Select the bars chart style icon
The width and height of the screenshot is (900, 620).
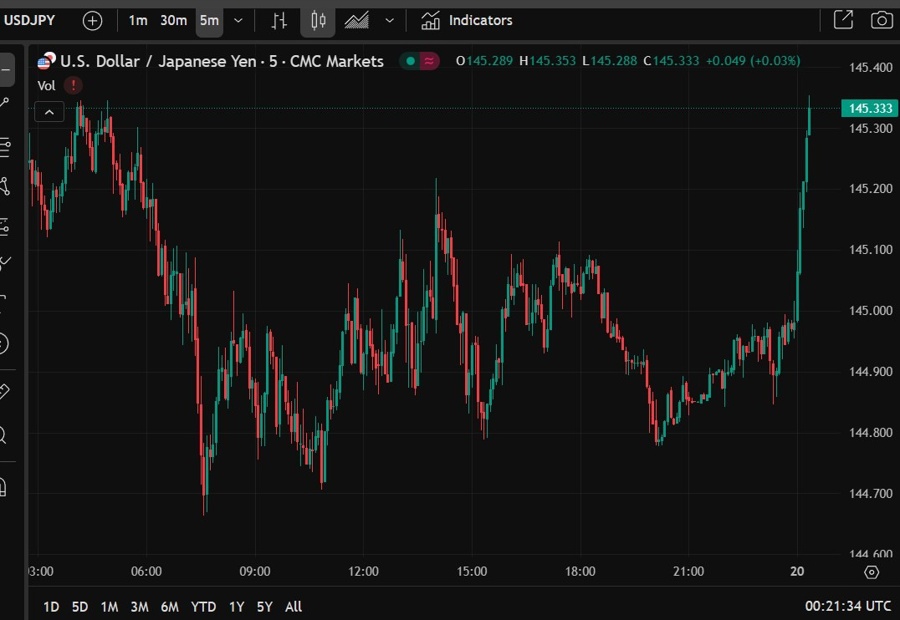point(280,20)
